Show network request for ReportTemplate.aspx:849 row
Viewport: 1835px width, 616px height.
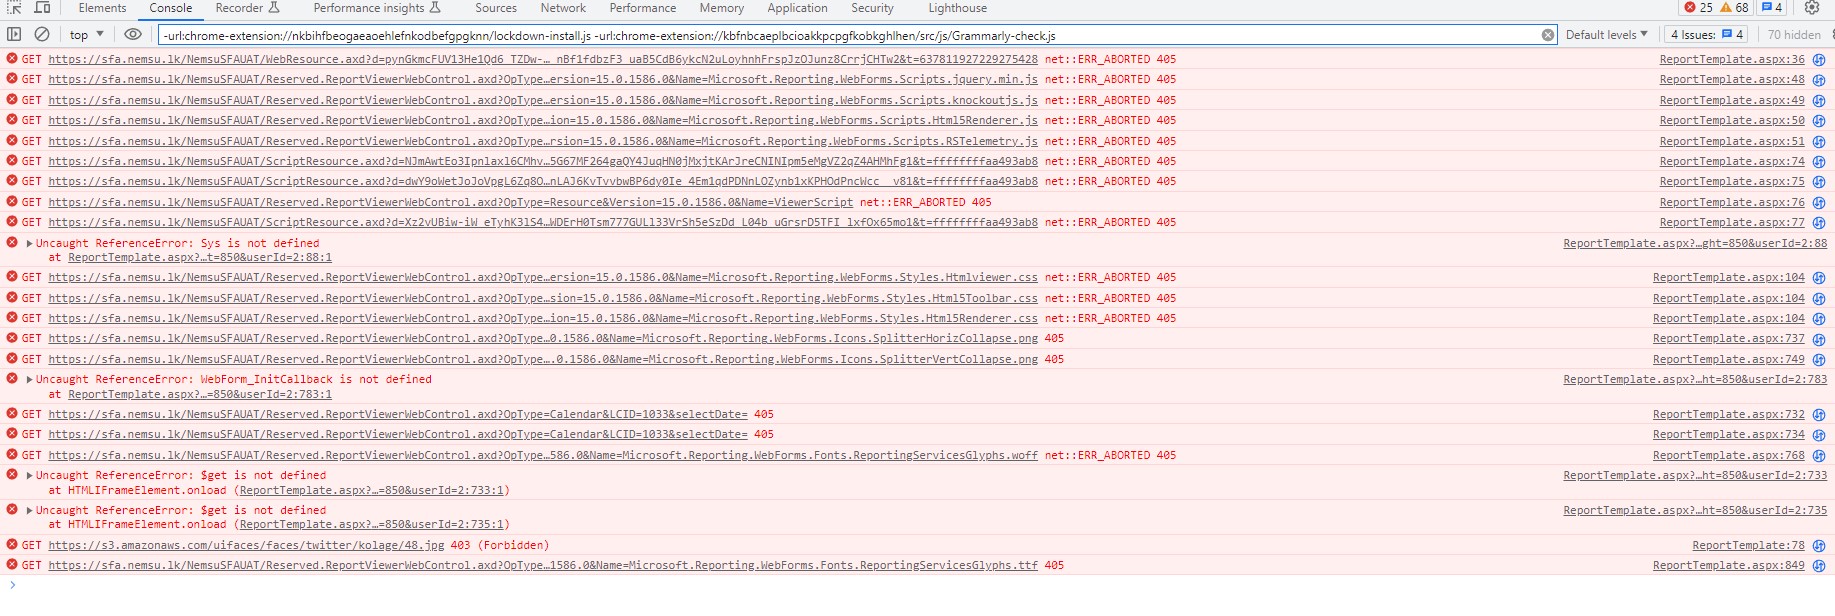1819,565
